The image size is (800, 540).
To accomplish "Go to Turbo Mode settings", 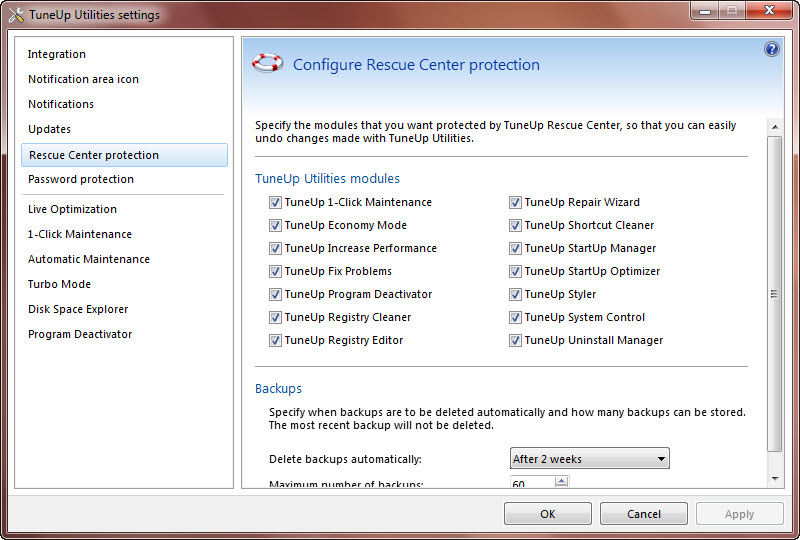I will 59,284.
